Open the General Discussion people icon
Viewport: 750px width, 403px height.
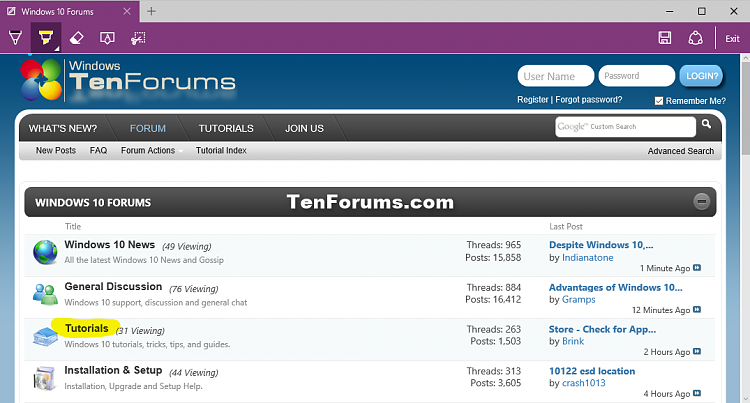45,294
